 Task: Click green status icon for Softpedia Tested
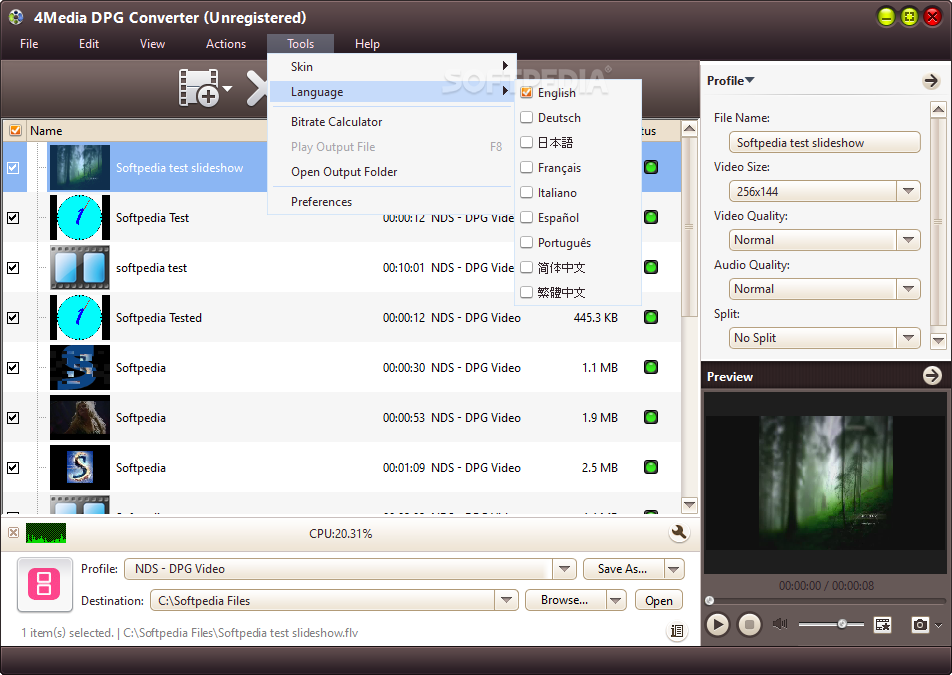[x=651, y=317]
